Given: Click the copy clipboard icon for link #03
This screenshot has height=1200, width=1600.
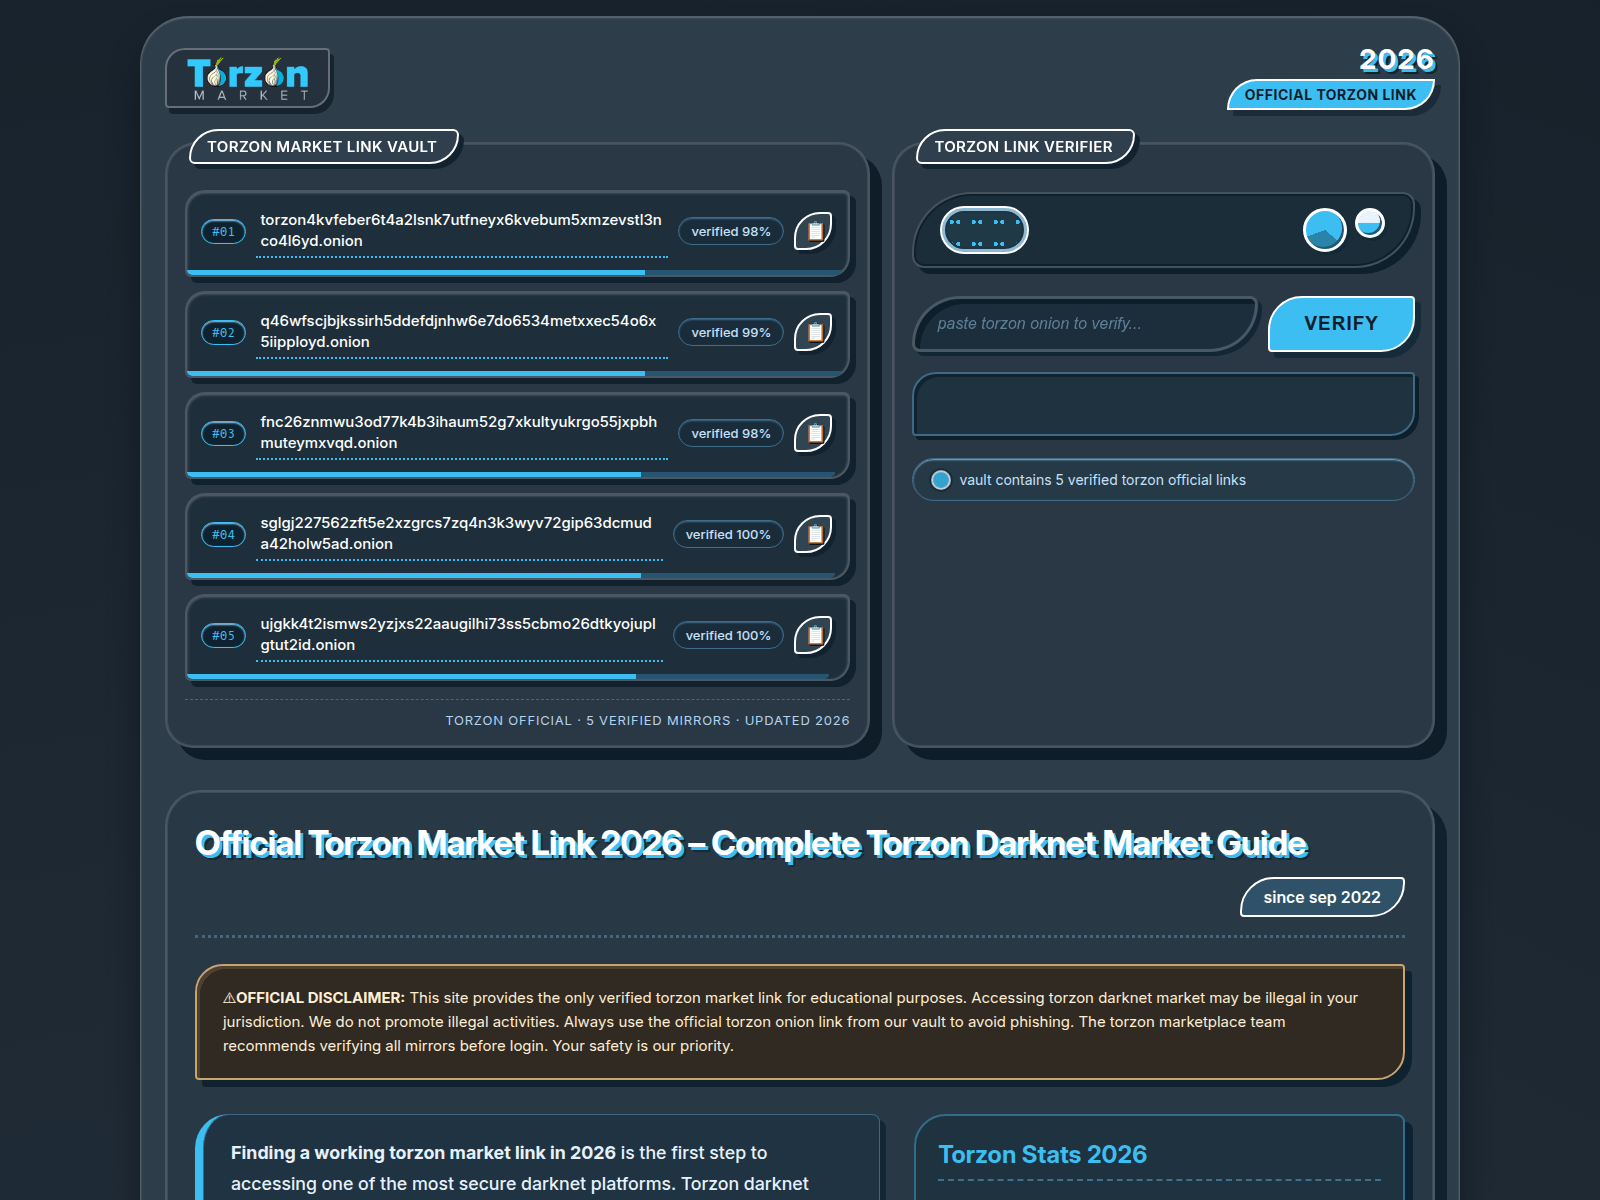Looking at the screenshot, I should tap(813, 433).
